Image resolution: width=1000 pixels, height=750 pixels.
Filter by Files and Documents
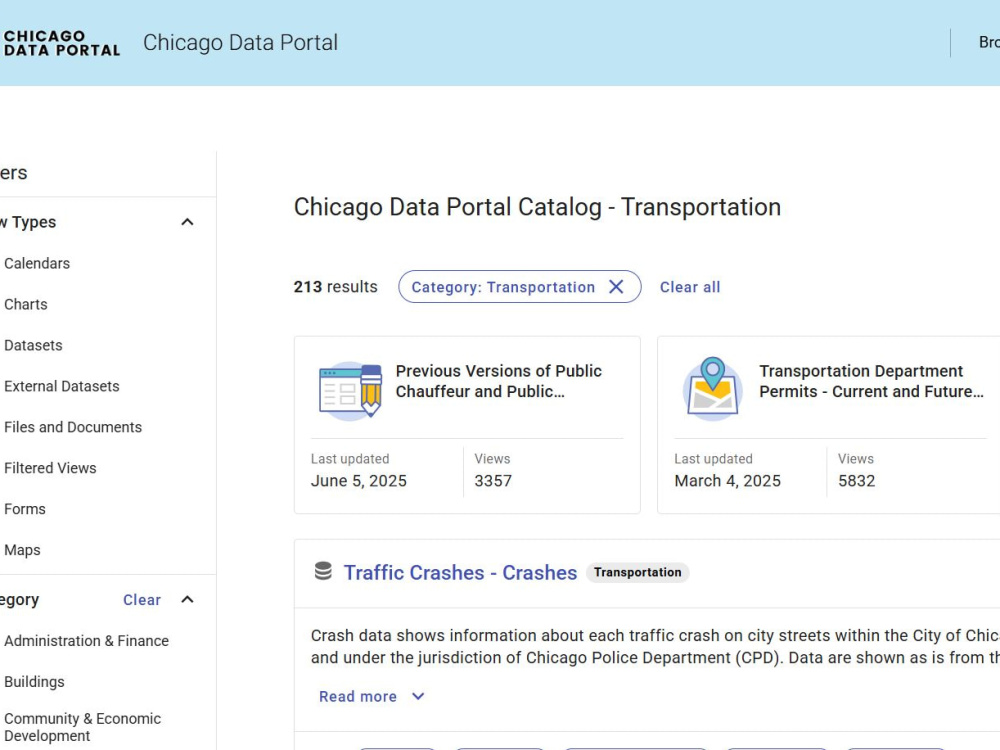pos(73,427)
